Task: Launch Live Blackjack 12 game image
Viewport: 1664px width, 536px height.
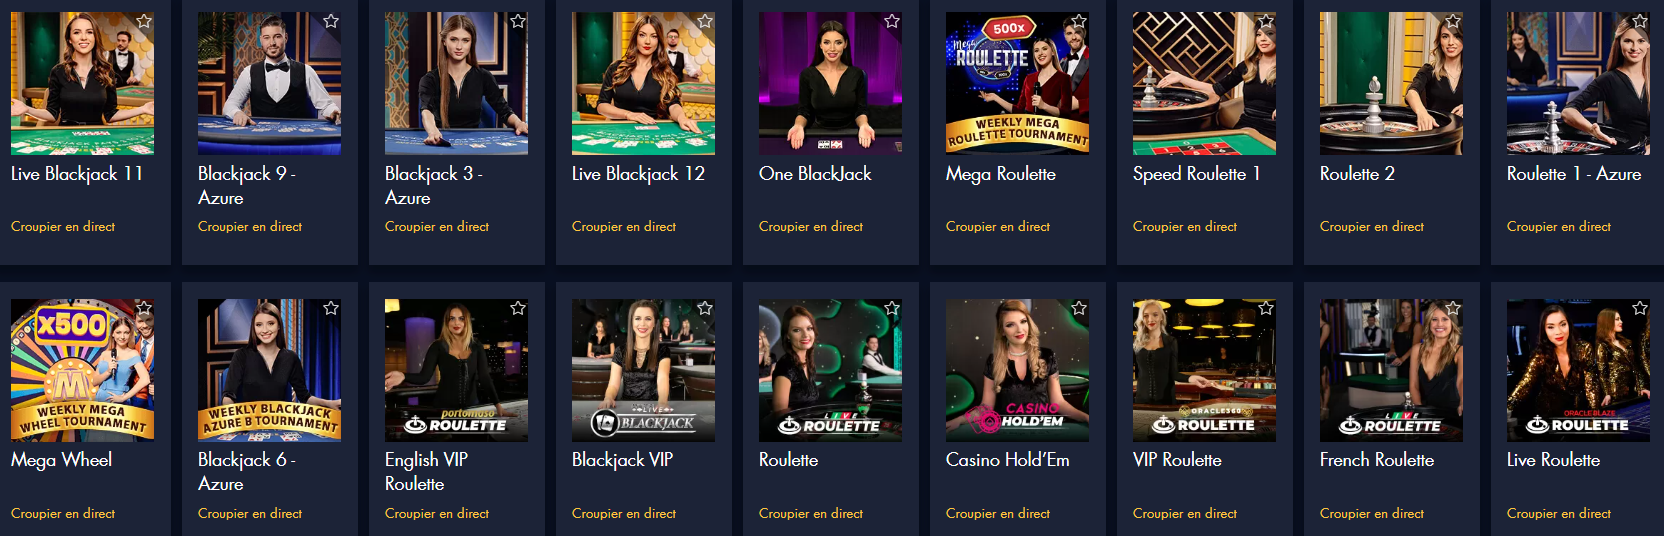Action: [x=643, y=84]
